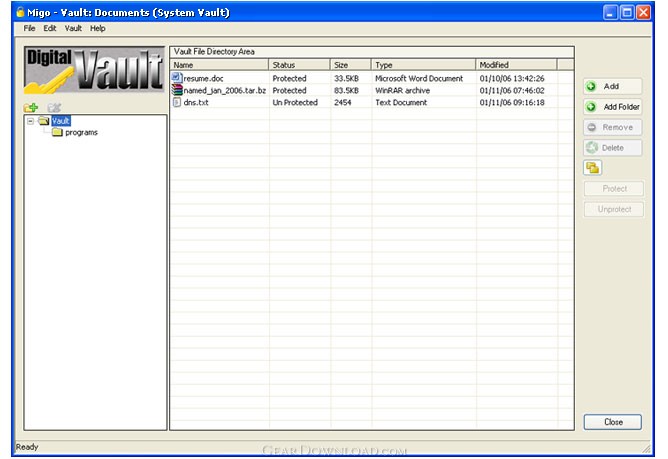Click the Vault File Directory Area heading

(x=214, y=52)
